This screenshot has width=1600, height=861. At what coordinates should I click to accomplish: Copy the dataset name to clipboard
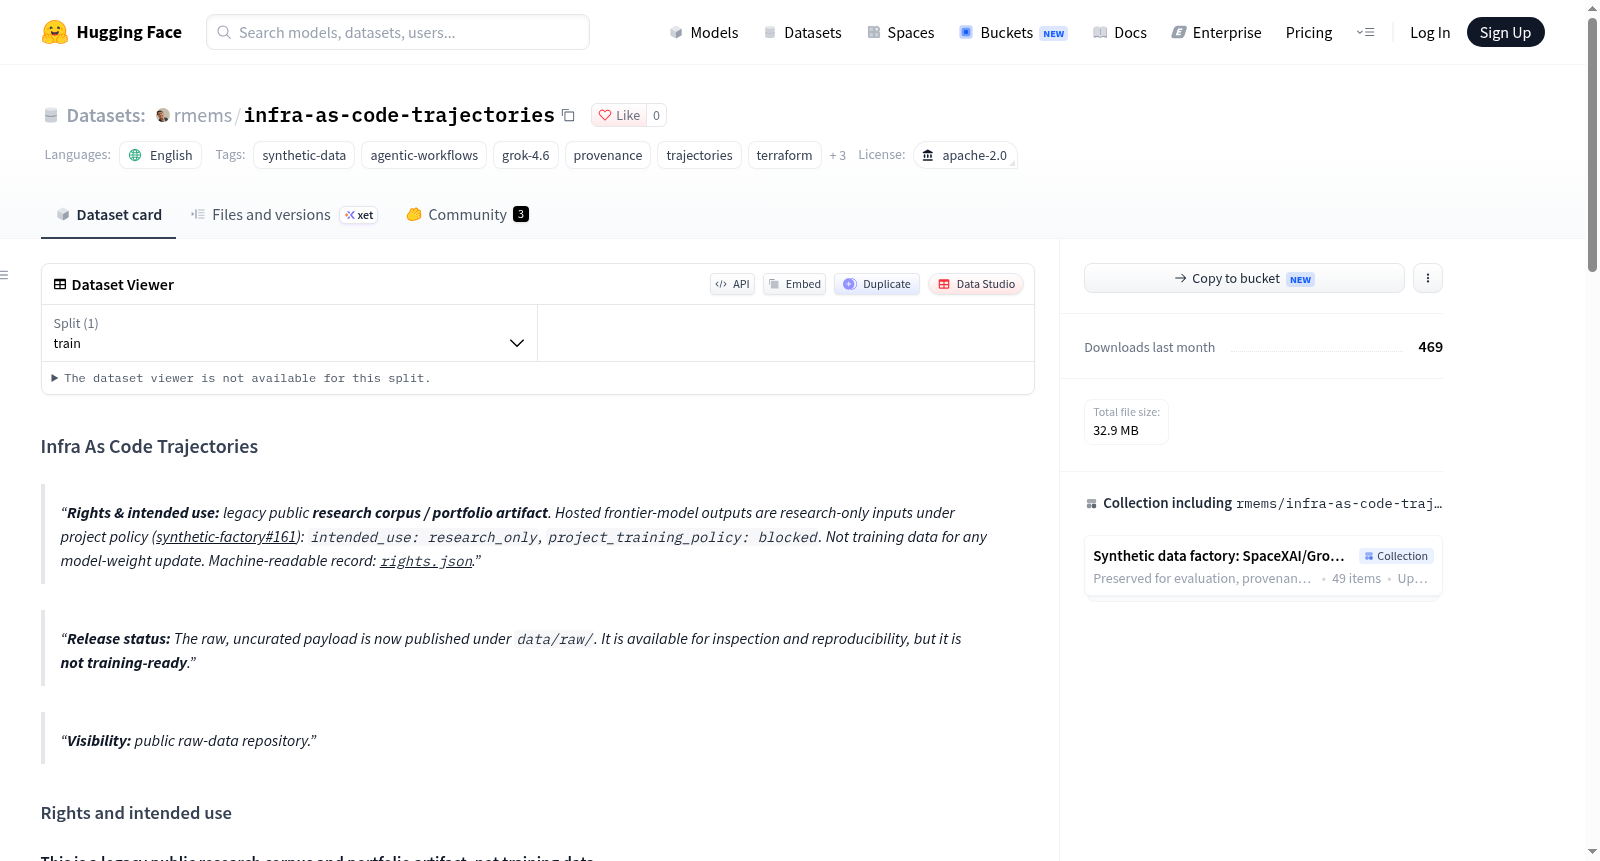[568, 115]
